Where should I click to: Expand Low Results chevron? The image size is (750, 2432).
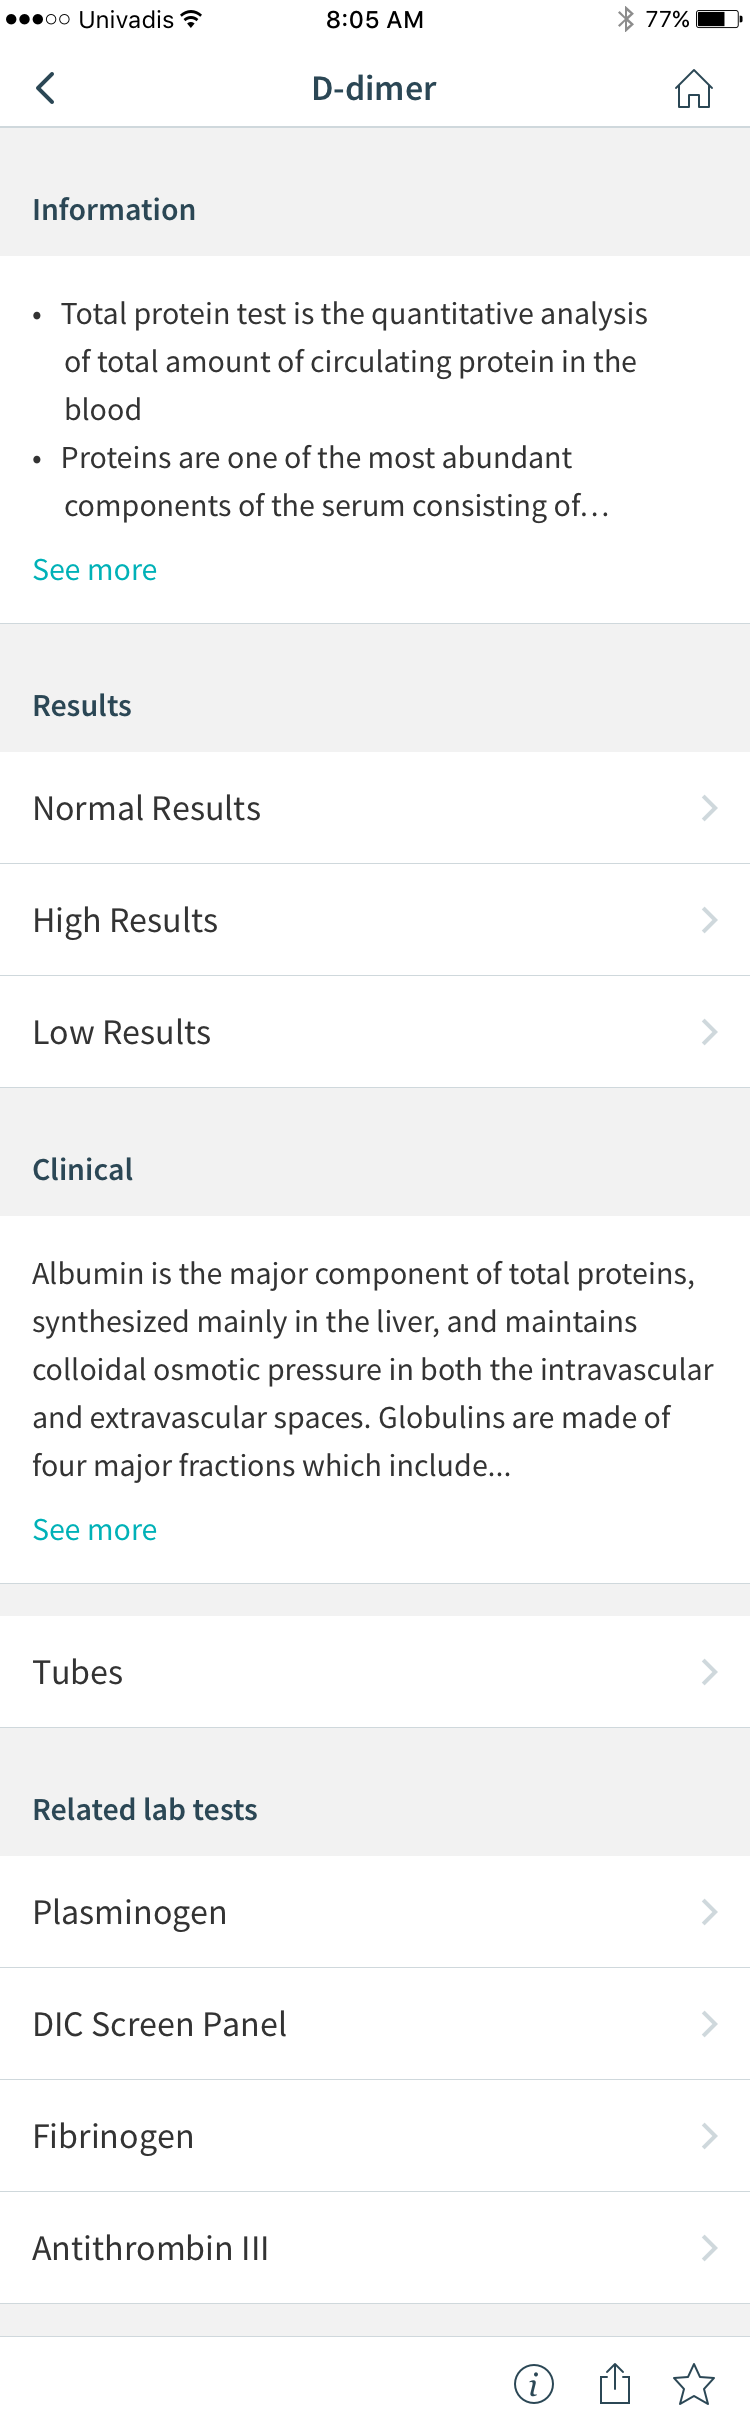click(x=709, y=1032)
